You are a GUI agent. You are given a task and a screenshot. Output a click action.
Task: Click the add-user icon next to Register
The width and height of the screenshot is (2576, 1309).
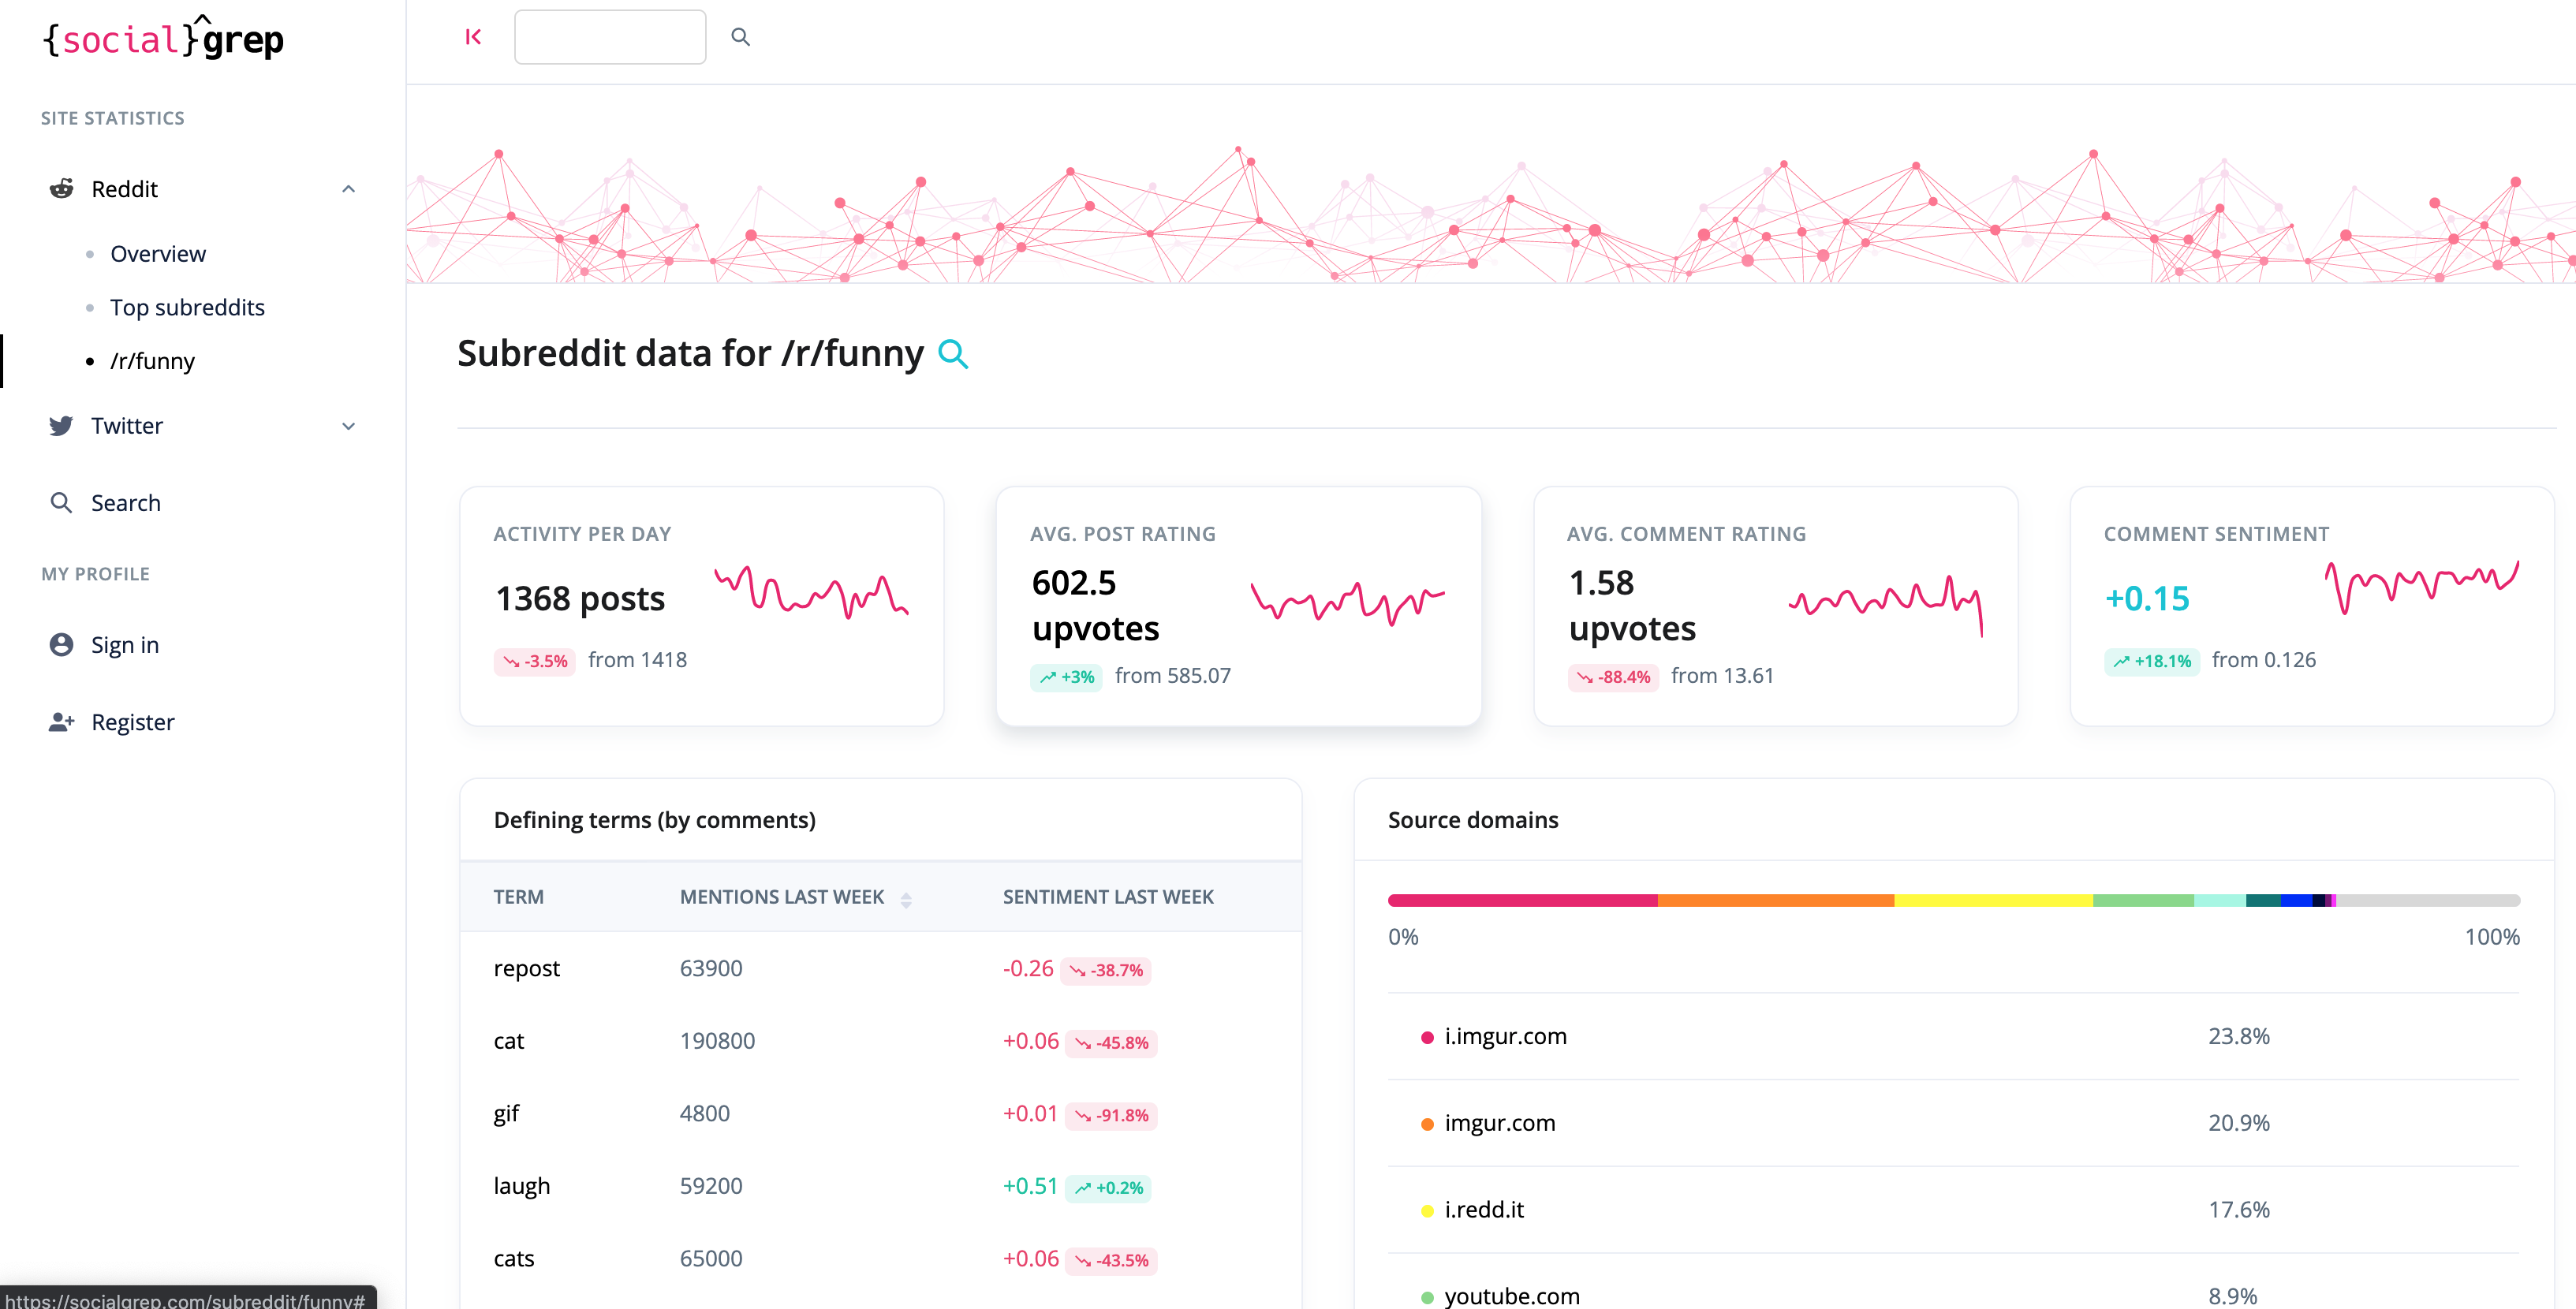[61, 722]
